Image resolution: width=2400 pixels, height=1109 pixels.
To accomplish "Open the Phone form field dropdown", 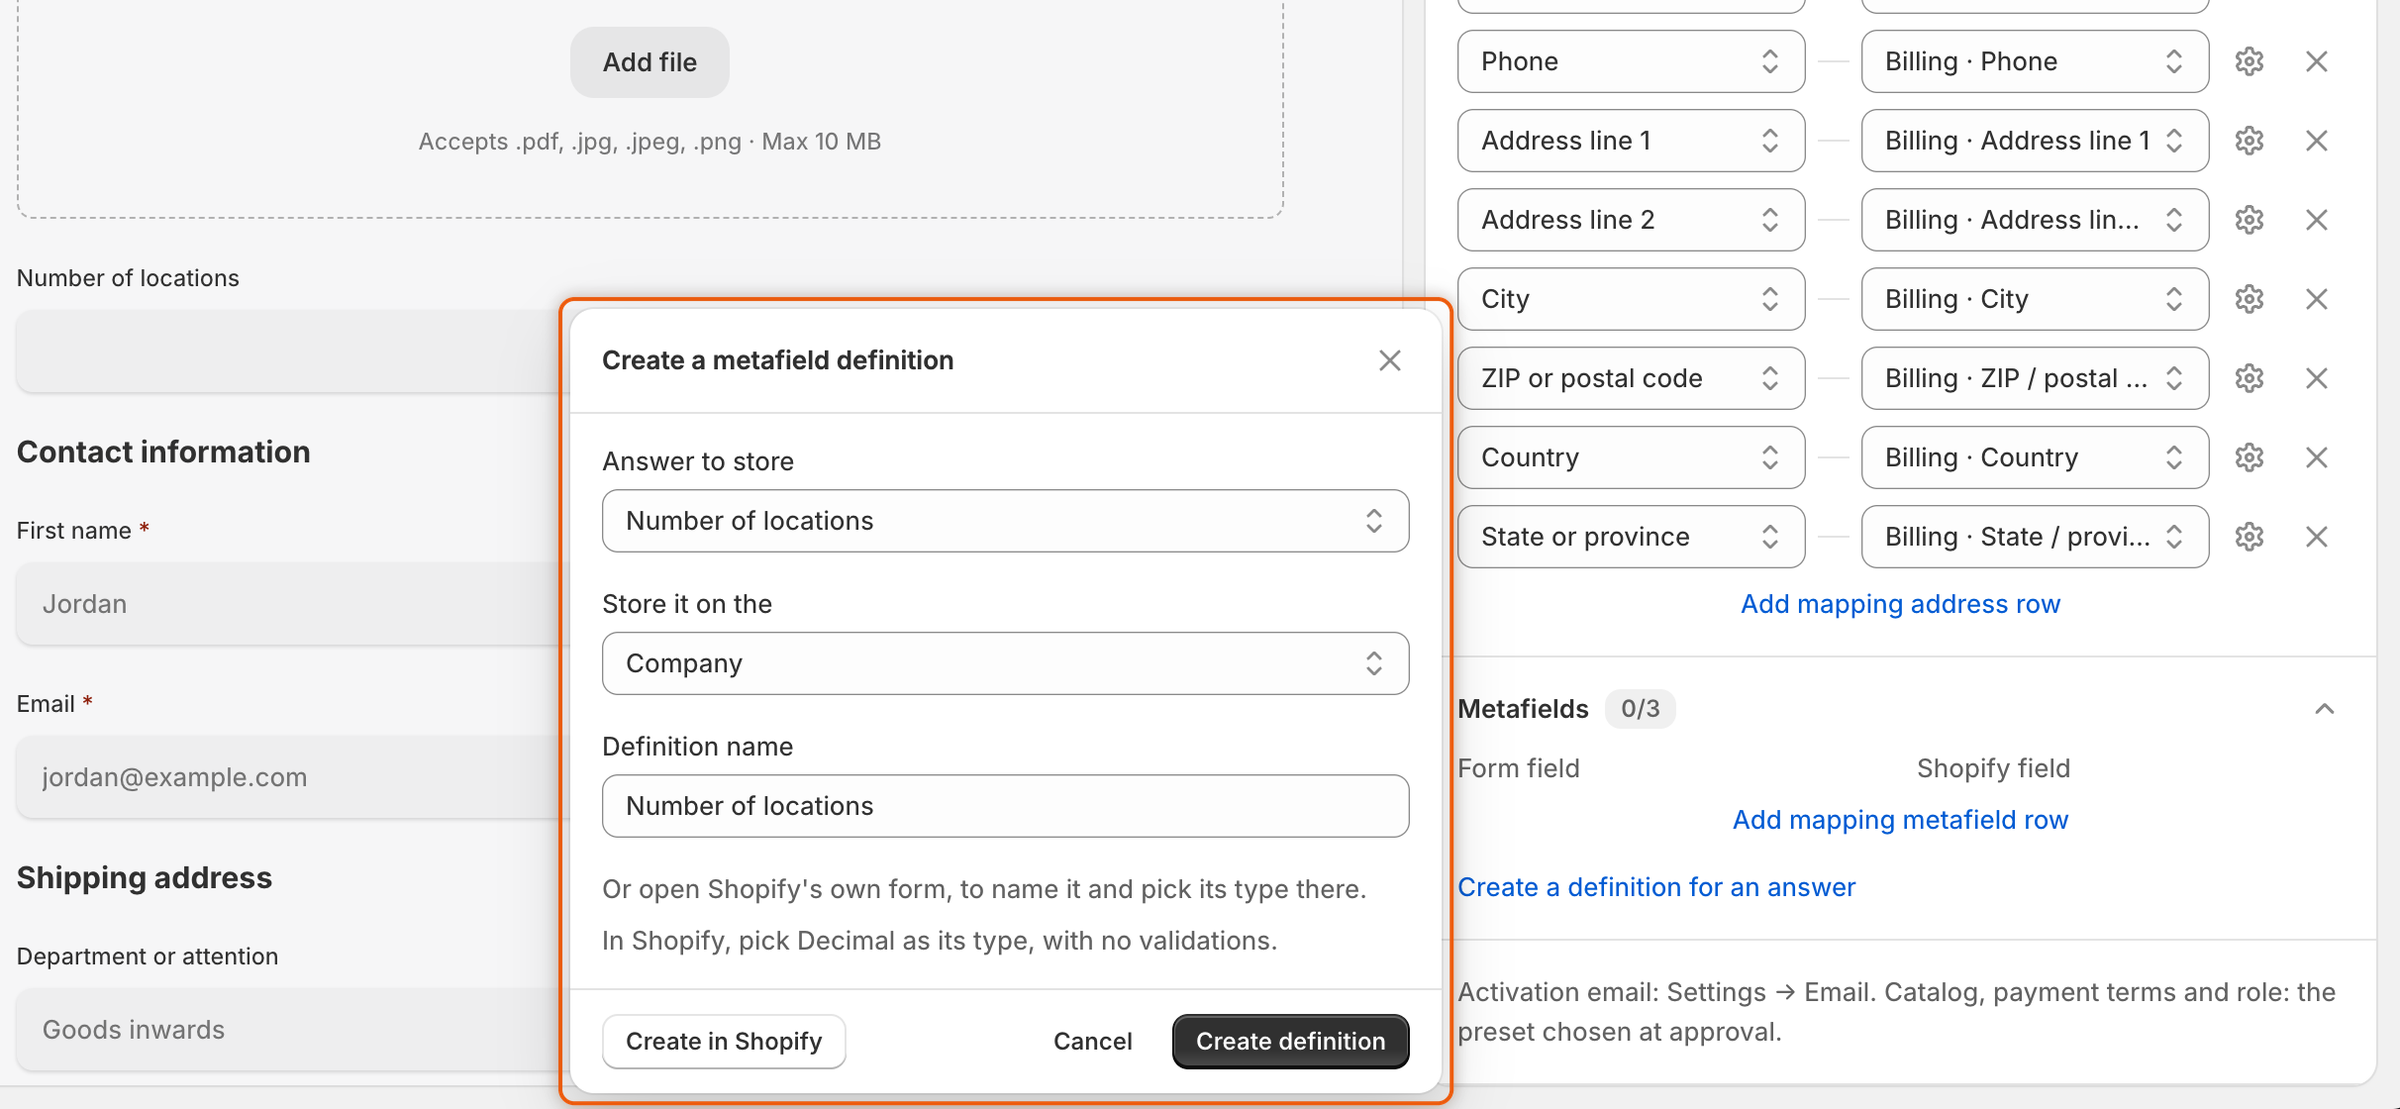I will [x=1631, y=61].
